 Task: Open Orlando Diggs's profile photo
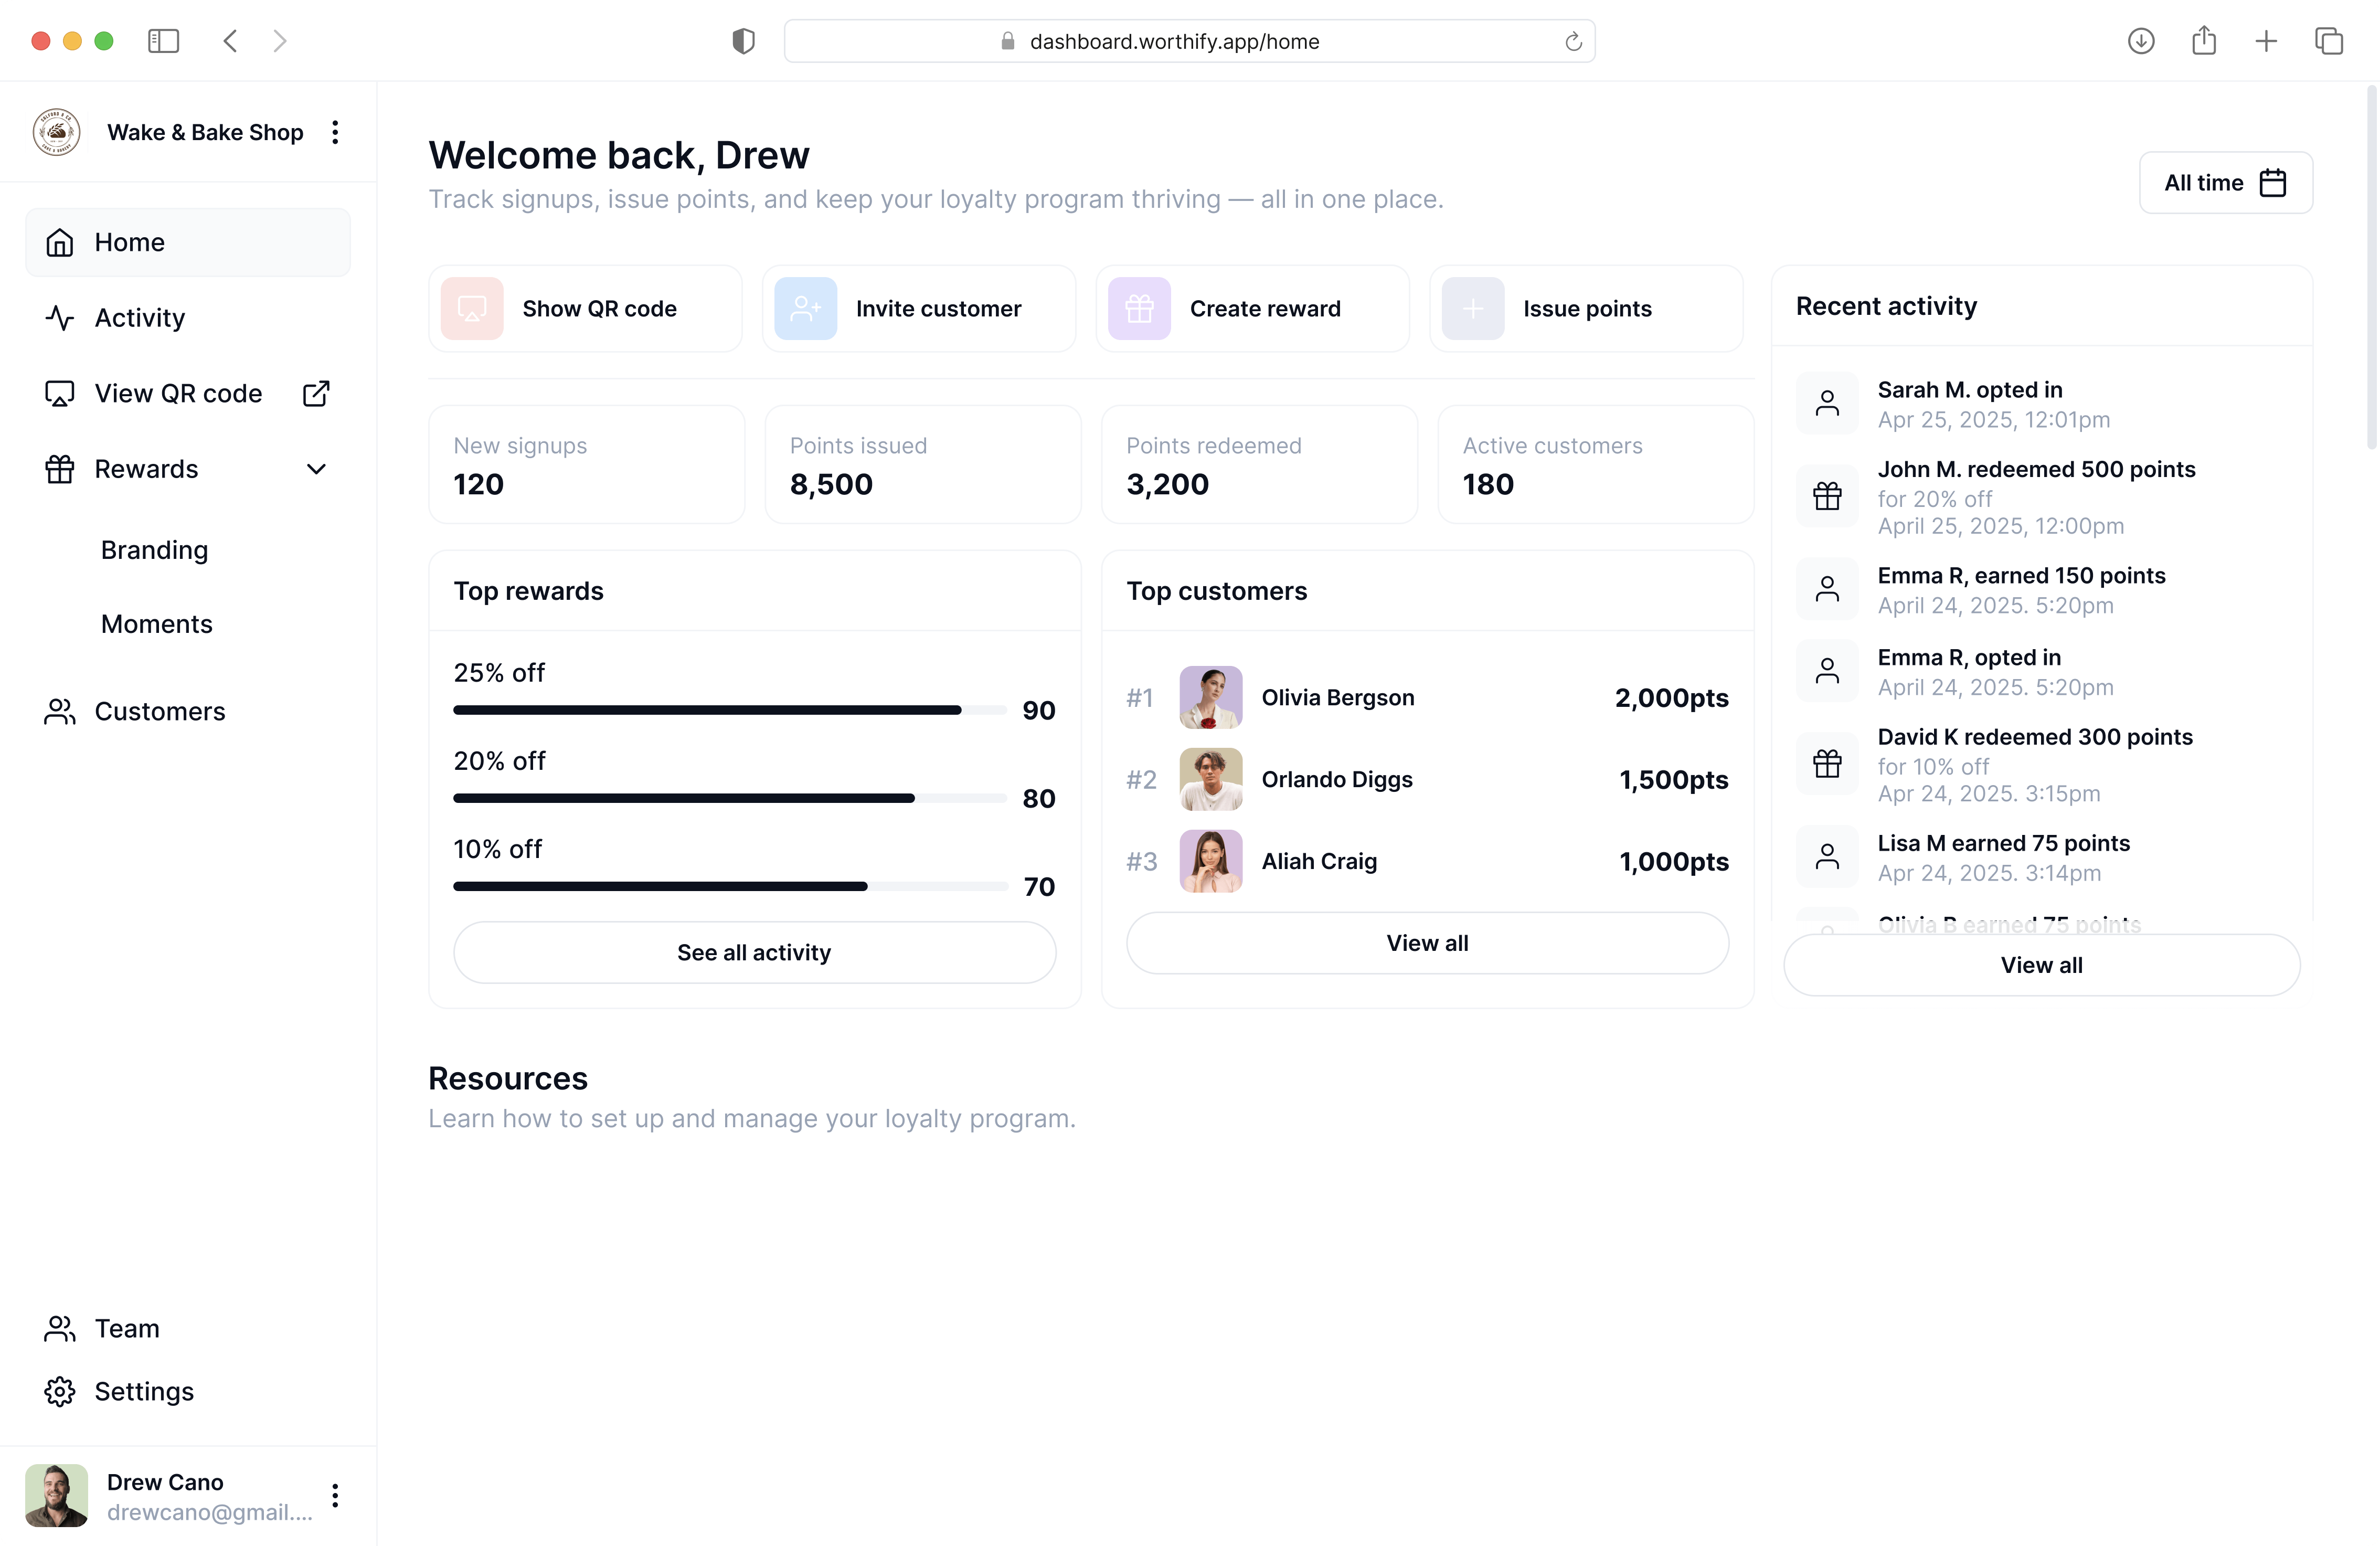[1211, 779]
